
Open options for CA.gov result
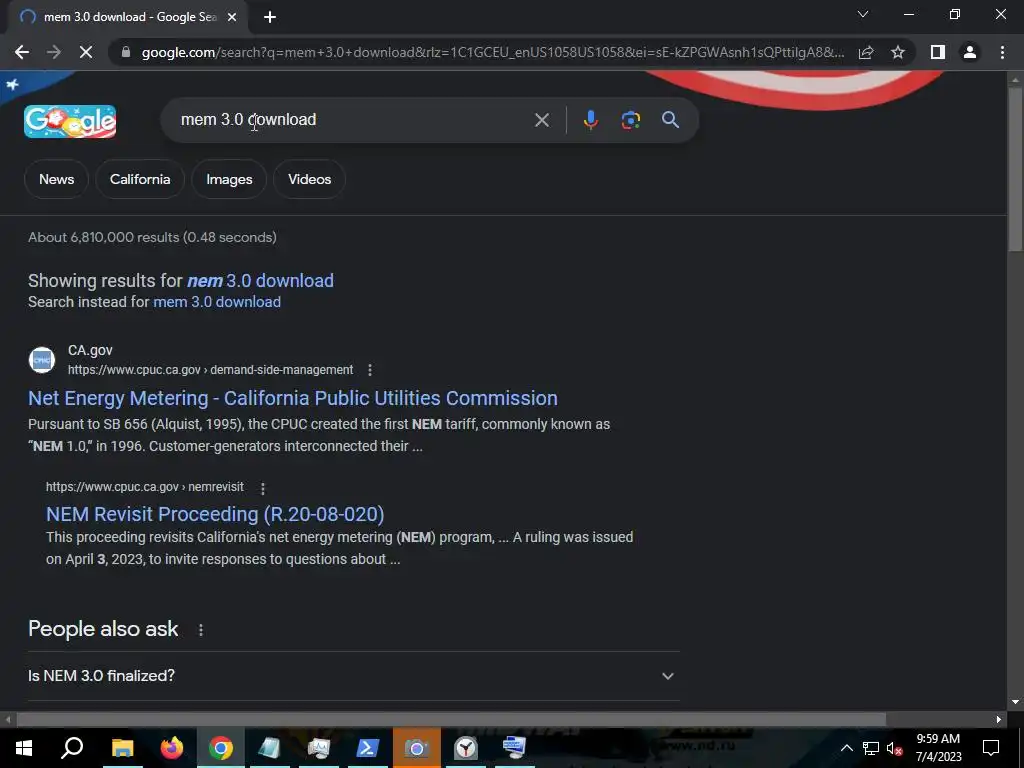pos(370,370)
